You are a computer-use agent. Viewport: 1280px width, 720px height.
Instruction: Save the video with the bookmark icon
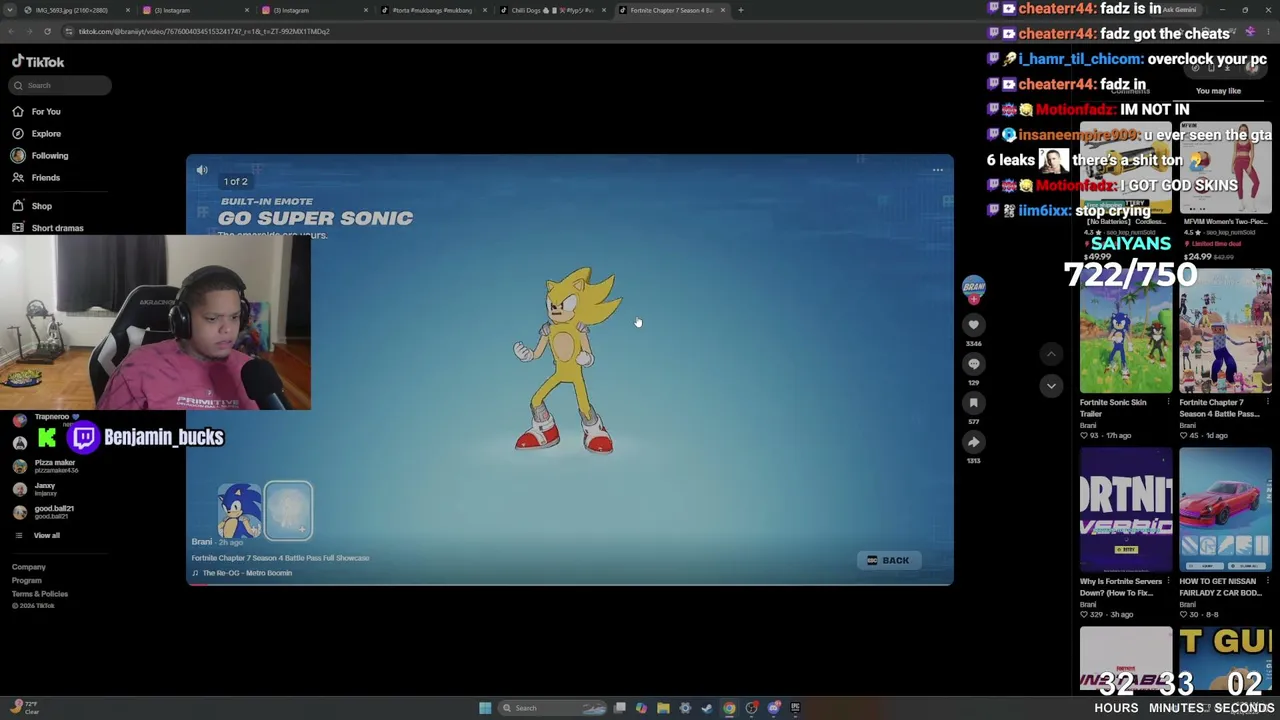pos(973,403)
